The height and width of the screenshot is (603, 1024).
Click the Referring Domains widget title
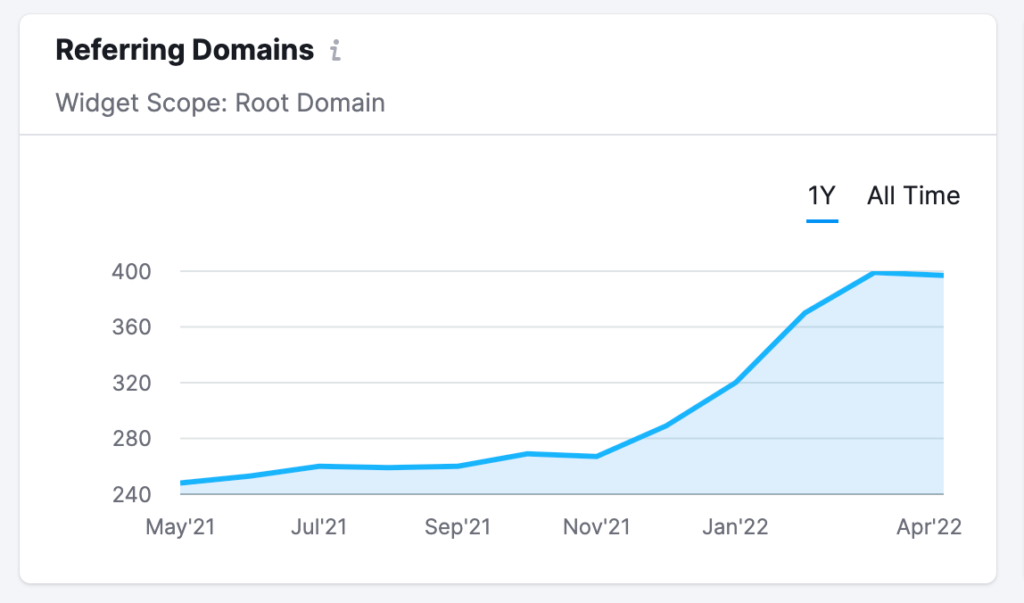[x=185, y=50]
